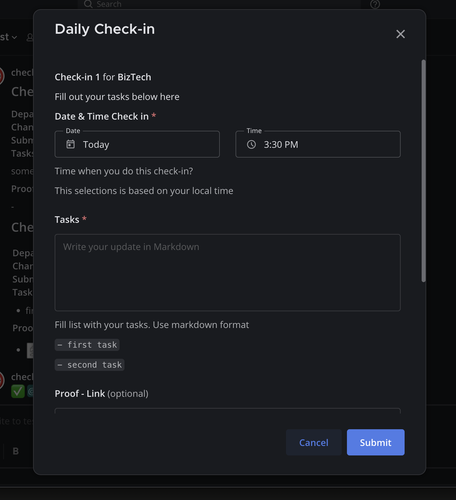This screenshot has height=500, width=456.
Task: Open the Date picker showing Today
Action: 137,144
